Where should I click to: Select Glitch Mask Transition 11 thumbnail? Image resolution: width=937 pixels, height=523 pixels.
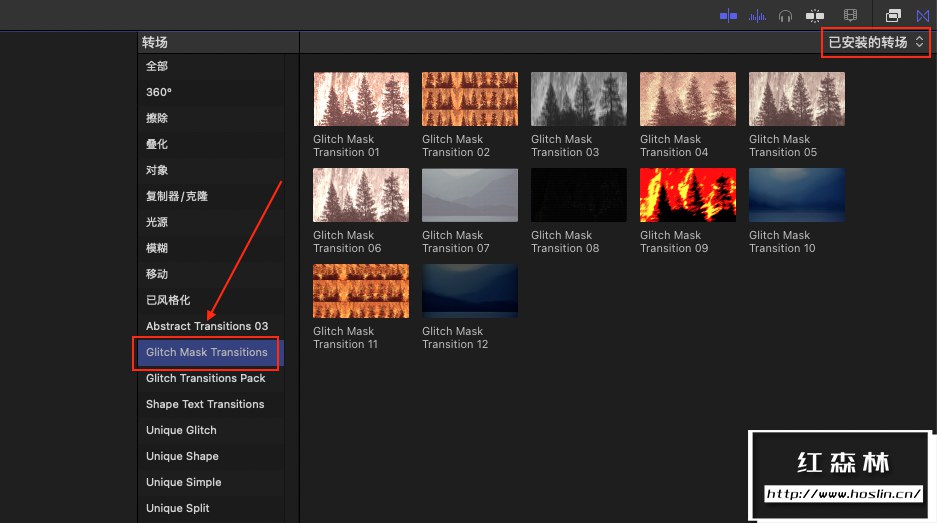pyautogui.click(x=361, y=291)
